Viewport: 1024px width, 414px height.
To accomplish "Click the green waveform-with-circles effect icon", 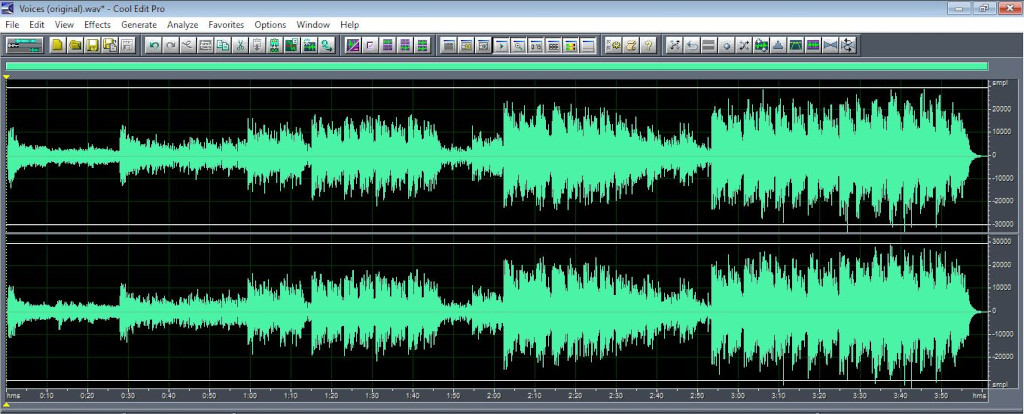I will 761,45.
